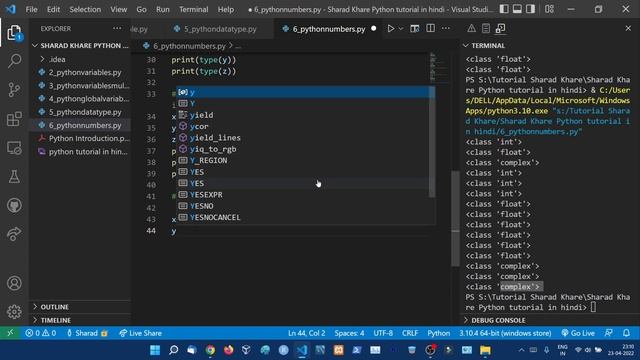Change indentation via Spaces: 4
The height and width of the screenshot is (360, 640).
349,333
